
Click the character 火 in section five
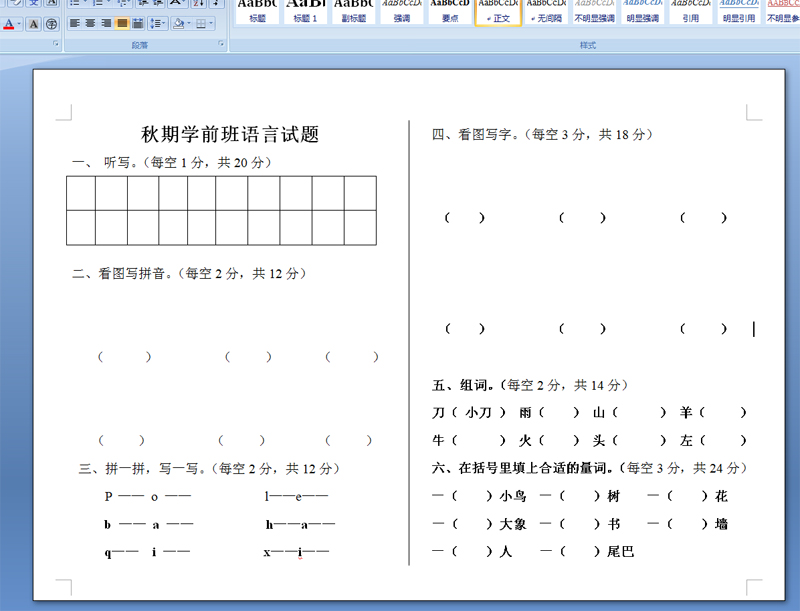coord(526,441)
